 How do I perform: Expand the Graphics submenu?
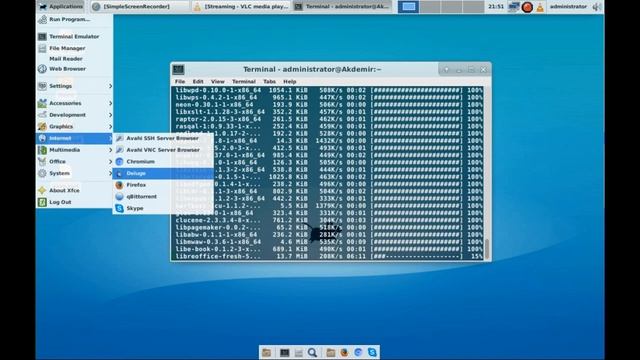74,127
